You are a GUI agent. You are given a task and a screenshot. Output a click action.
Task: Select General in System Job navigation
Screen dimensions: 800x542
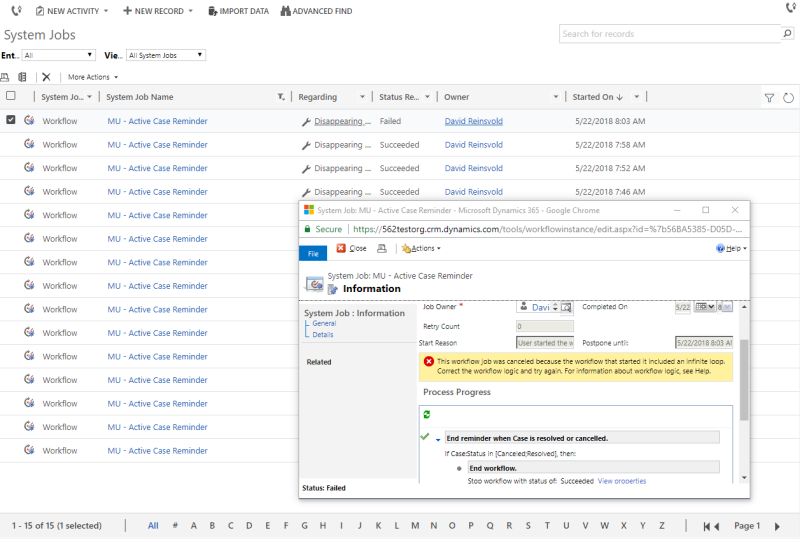click(x=324, y=324)
